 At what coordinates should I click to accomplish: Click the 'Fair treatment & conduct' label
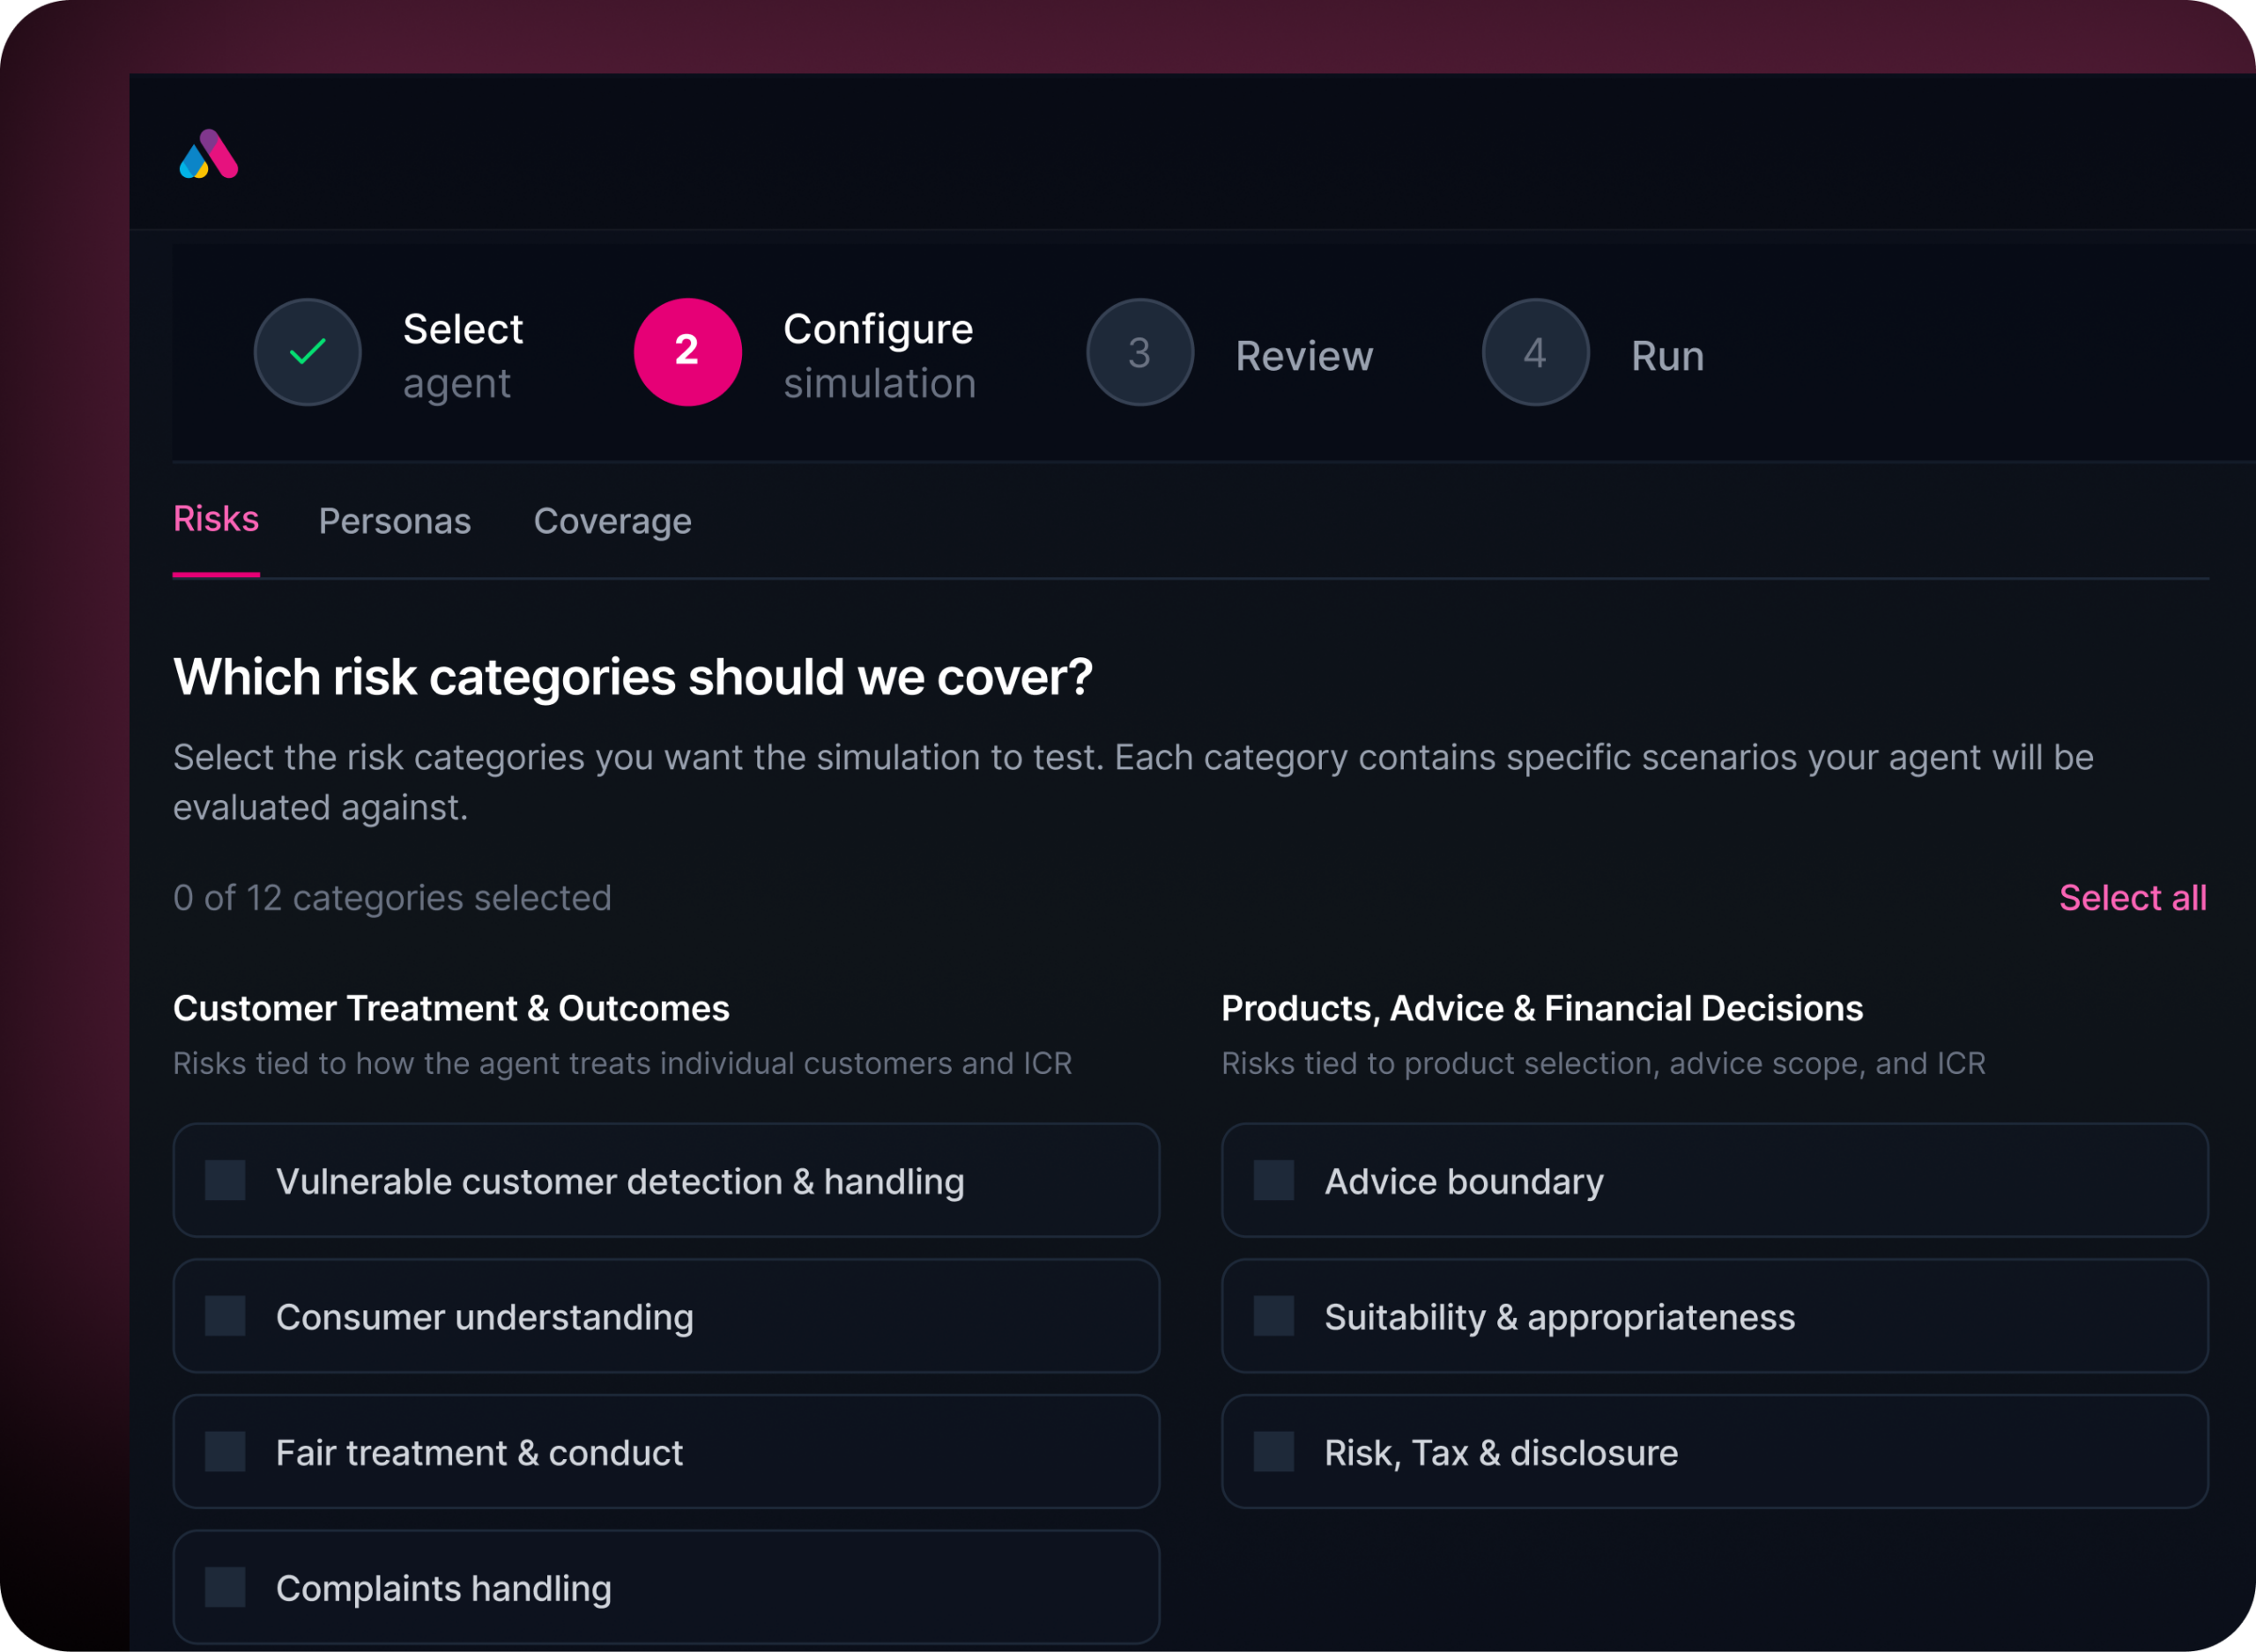[479, 1453]
